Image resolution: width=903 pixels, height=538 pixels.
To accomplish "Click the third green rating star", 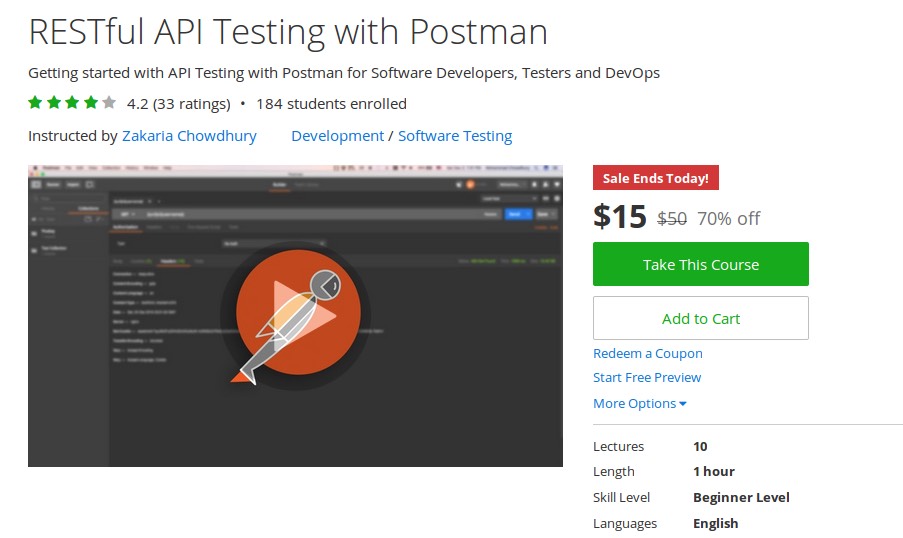I will click(72, 103).
